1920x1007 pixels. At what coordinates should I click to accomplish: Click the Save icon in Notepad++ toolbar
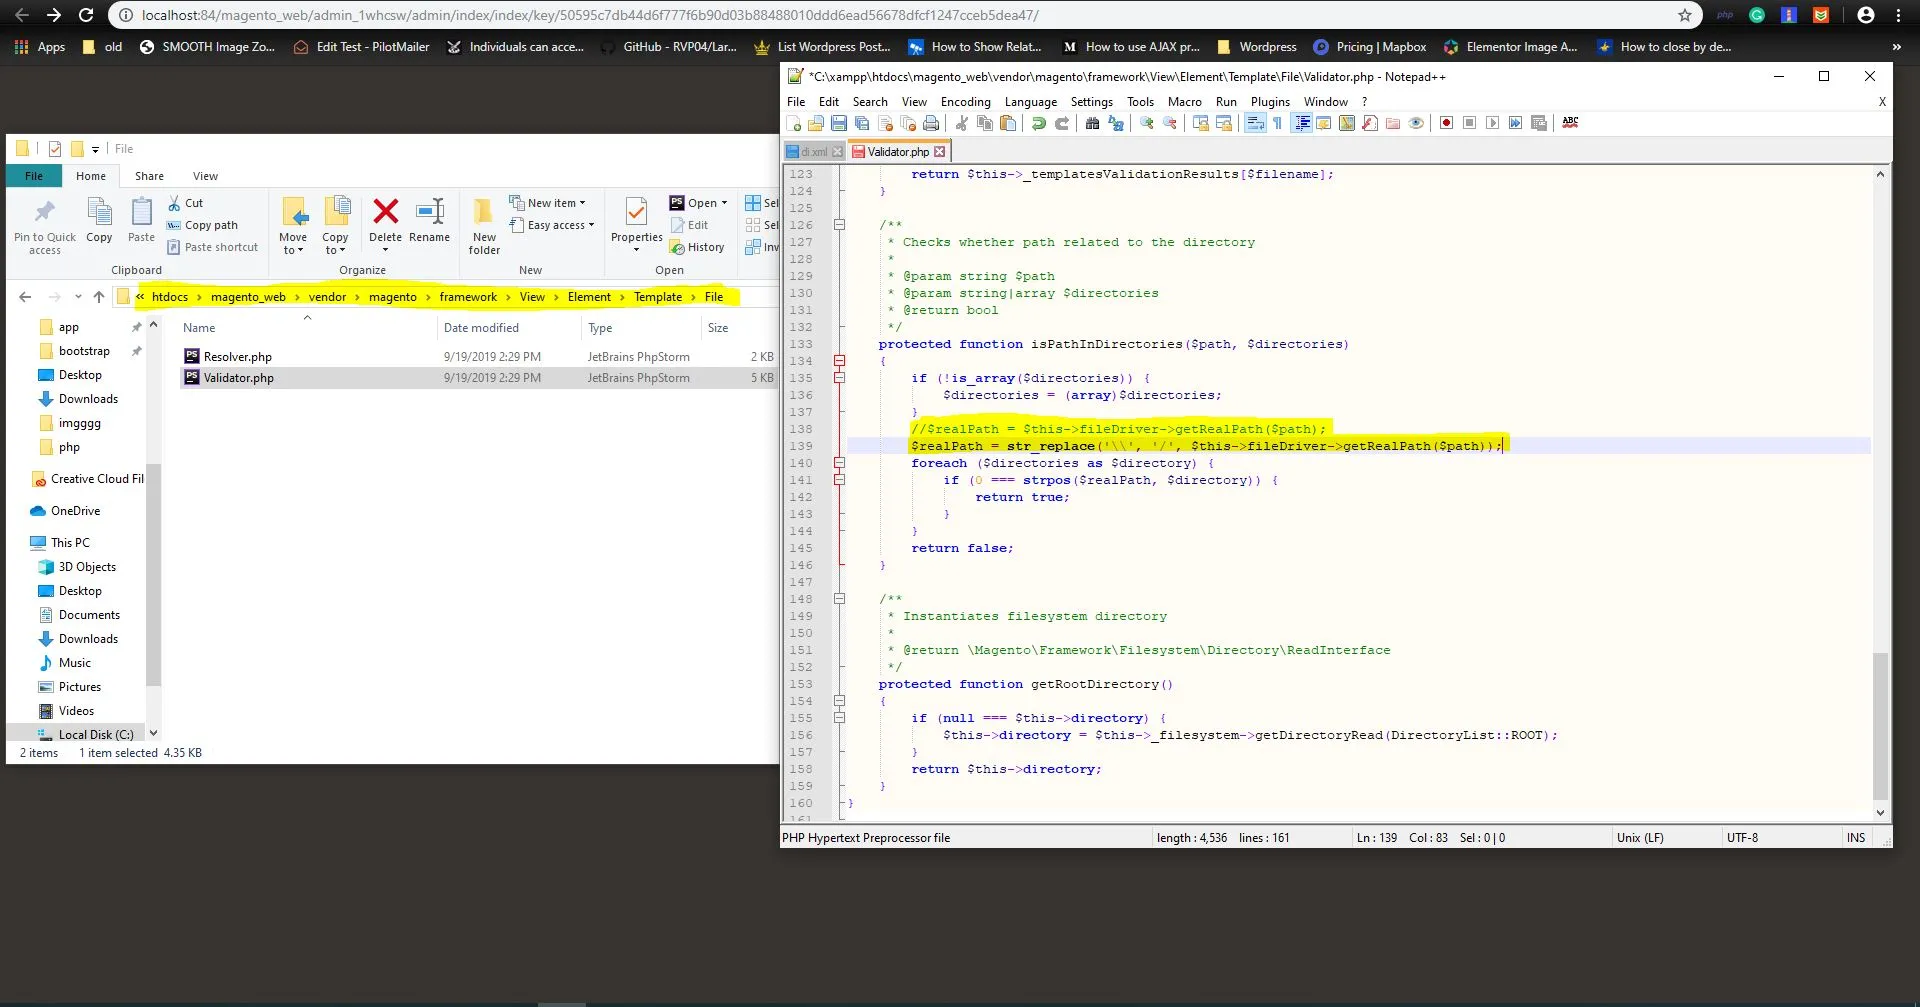839,123
